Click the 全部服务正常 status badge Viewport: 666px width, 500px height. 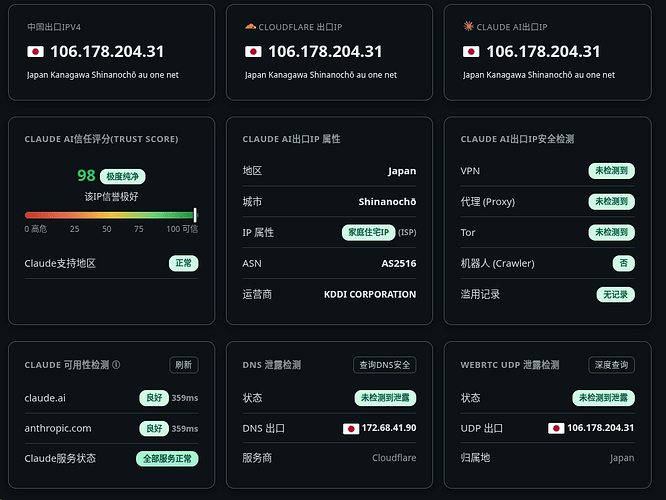(x=167, y=459)
